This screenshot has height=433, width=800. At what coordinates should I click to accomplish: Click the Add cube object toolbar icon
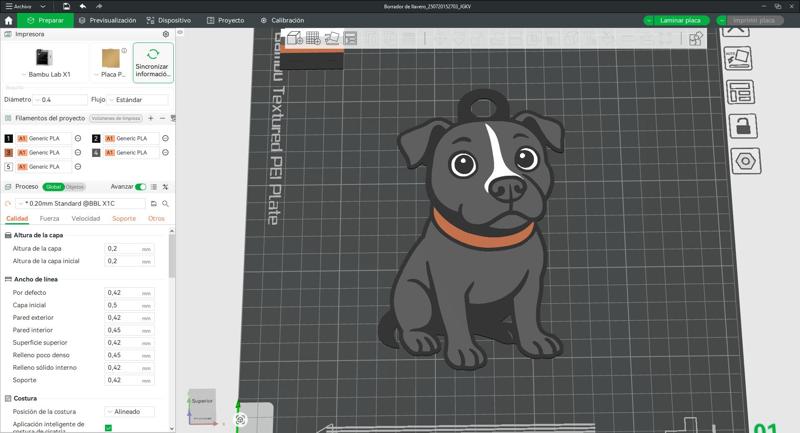click(x=294, y=38)
